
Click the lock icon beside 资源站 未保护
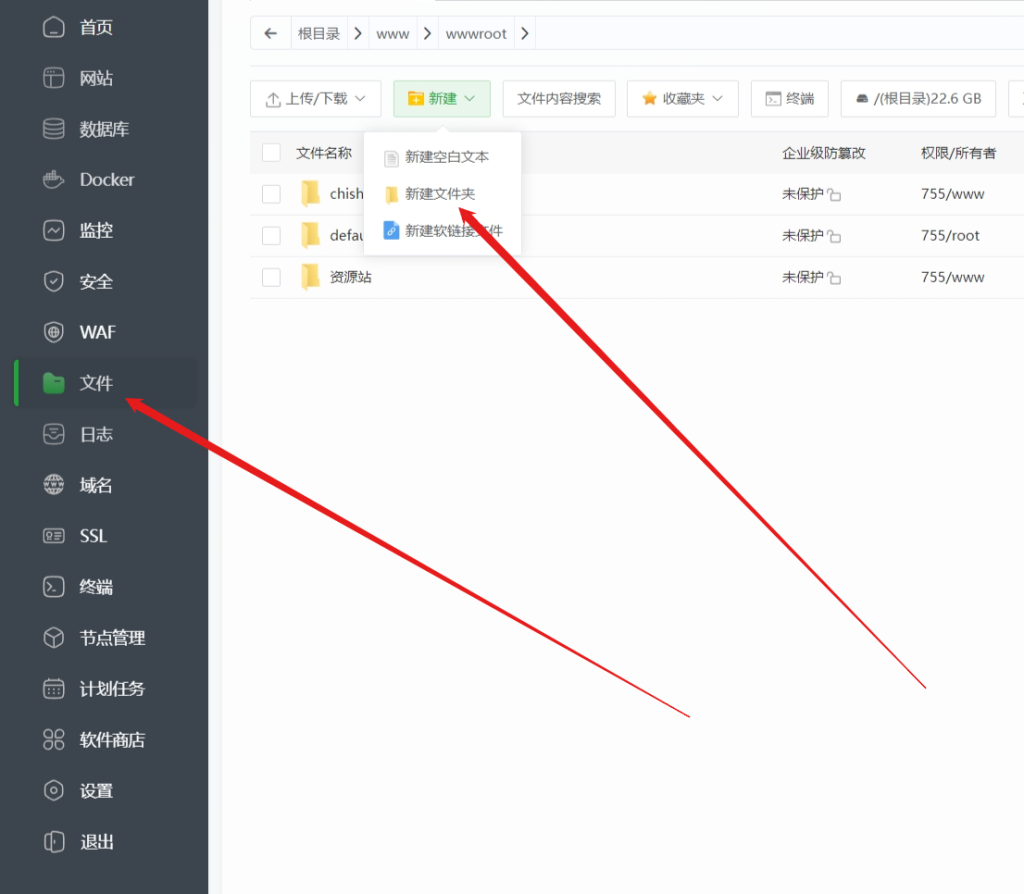coord(834,278)
